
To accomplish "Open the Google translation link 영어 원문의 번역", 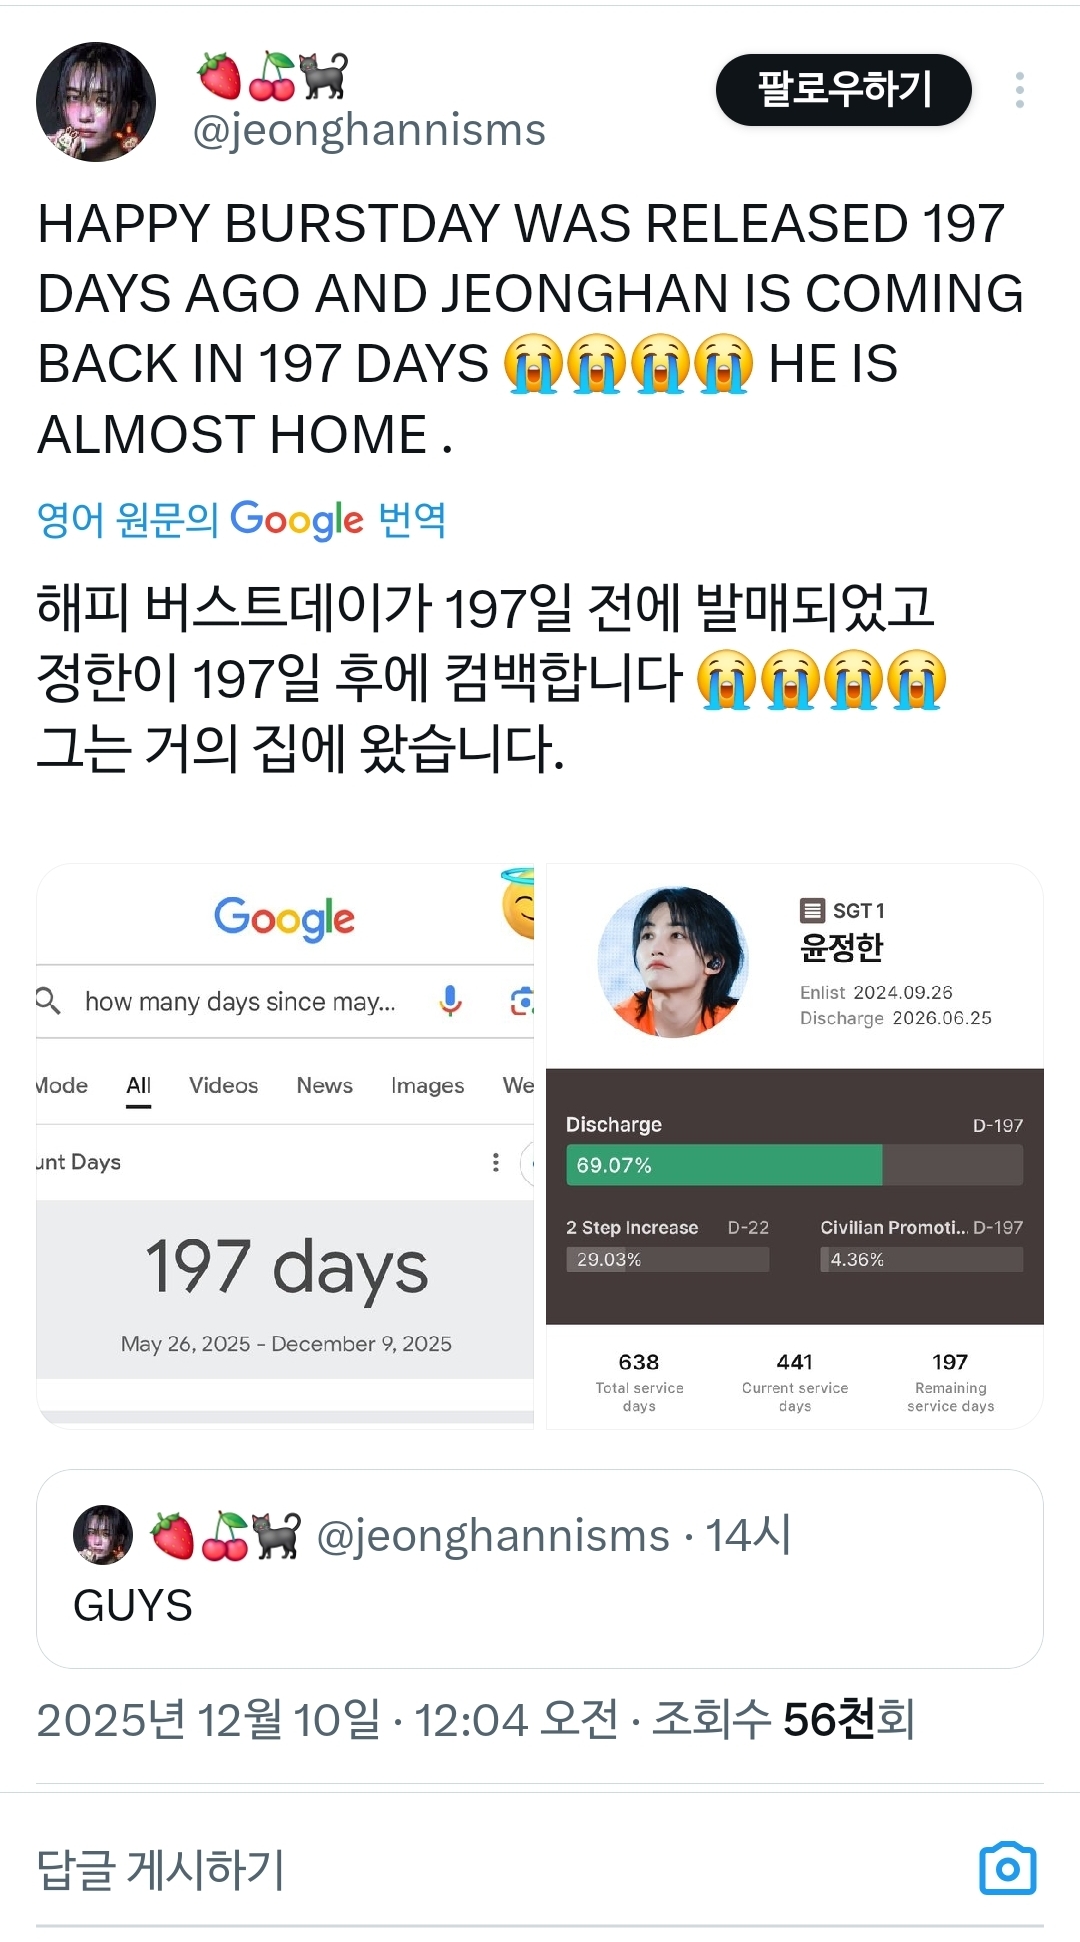I will tap(241, 520).
